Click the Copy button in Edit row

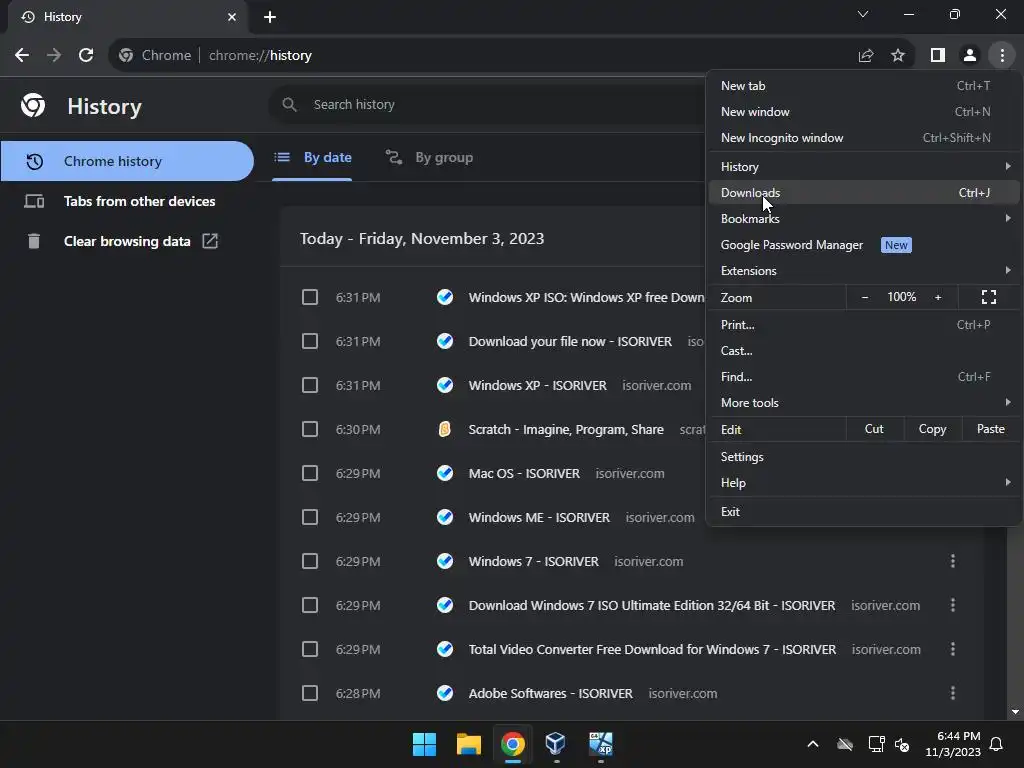point(933,429)
